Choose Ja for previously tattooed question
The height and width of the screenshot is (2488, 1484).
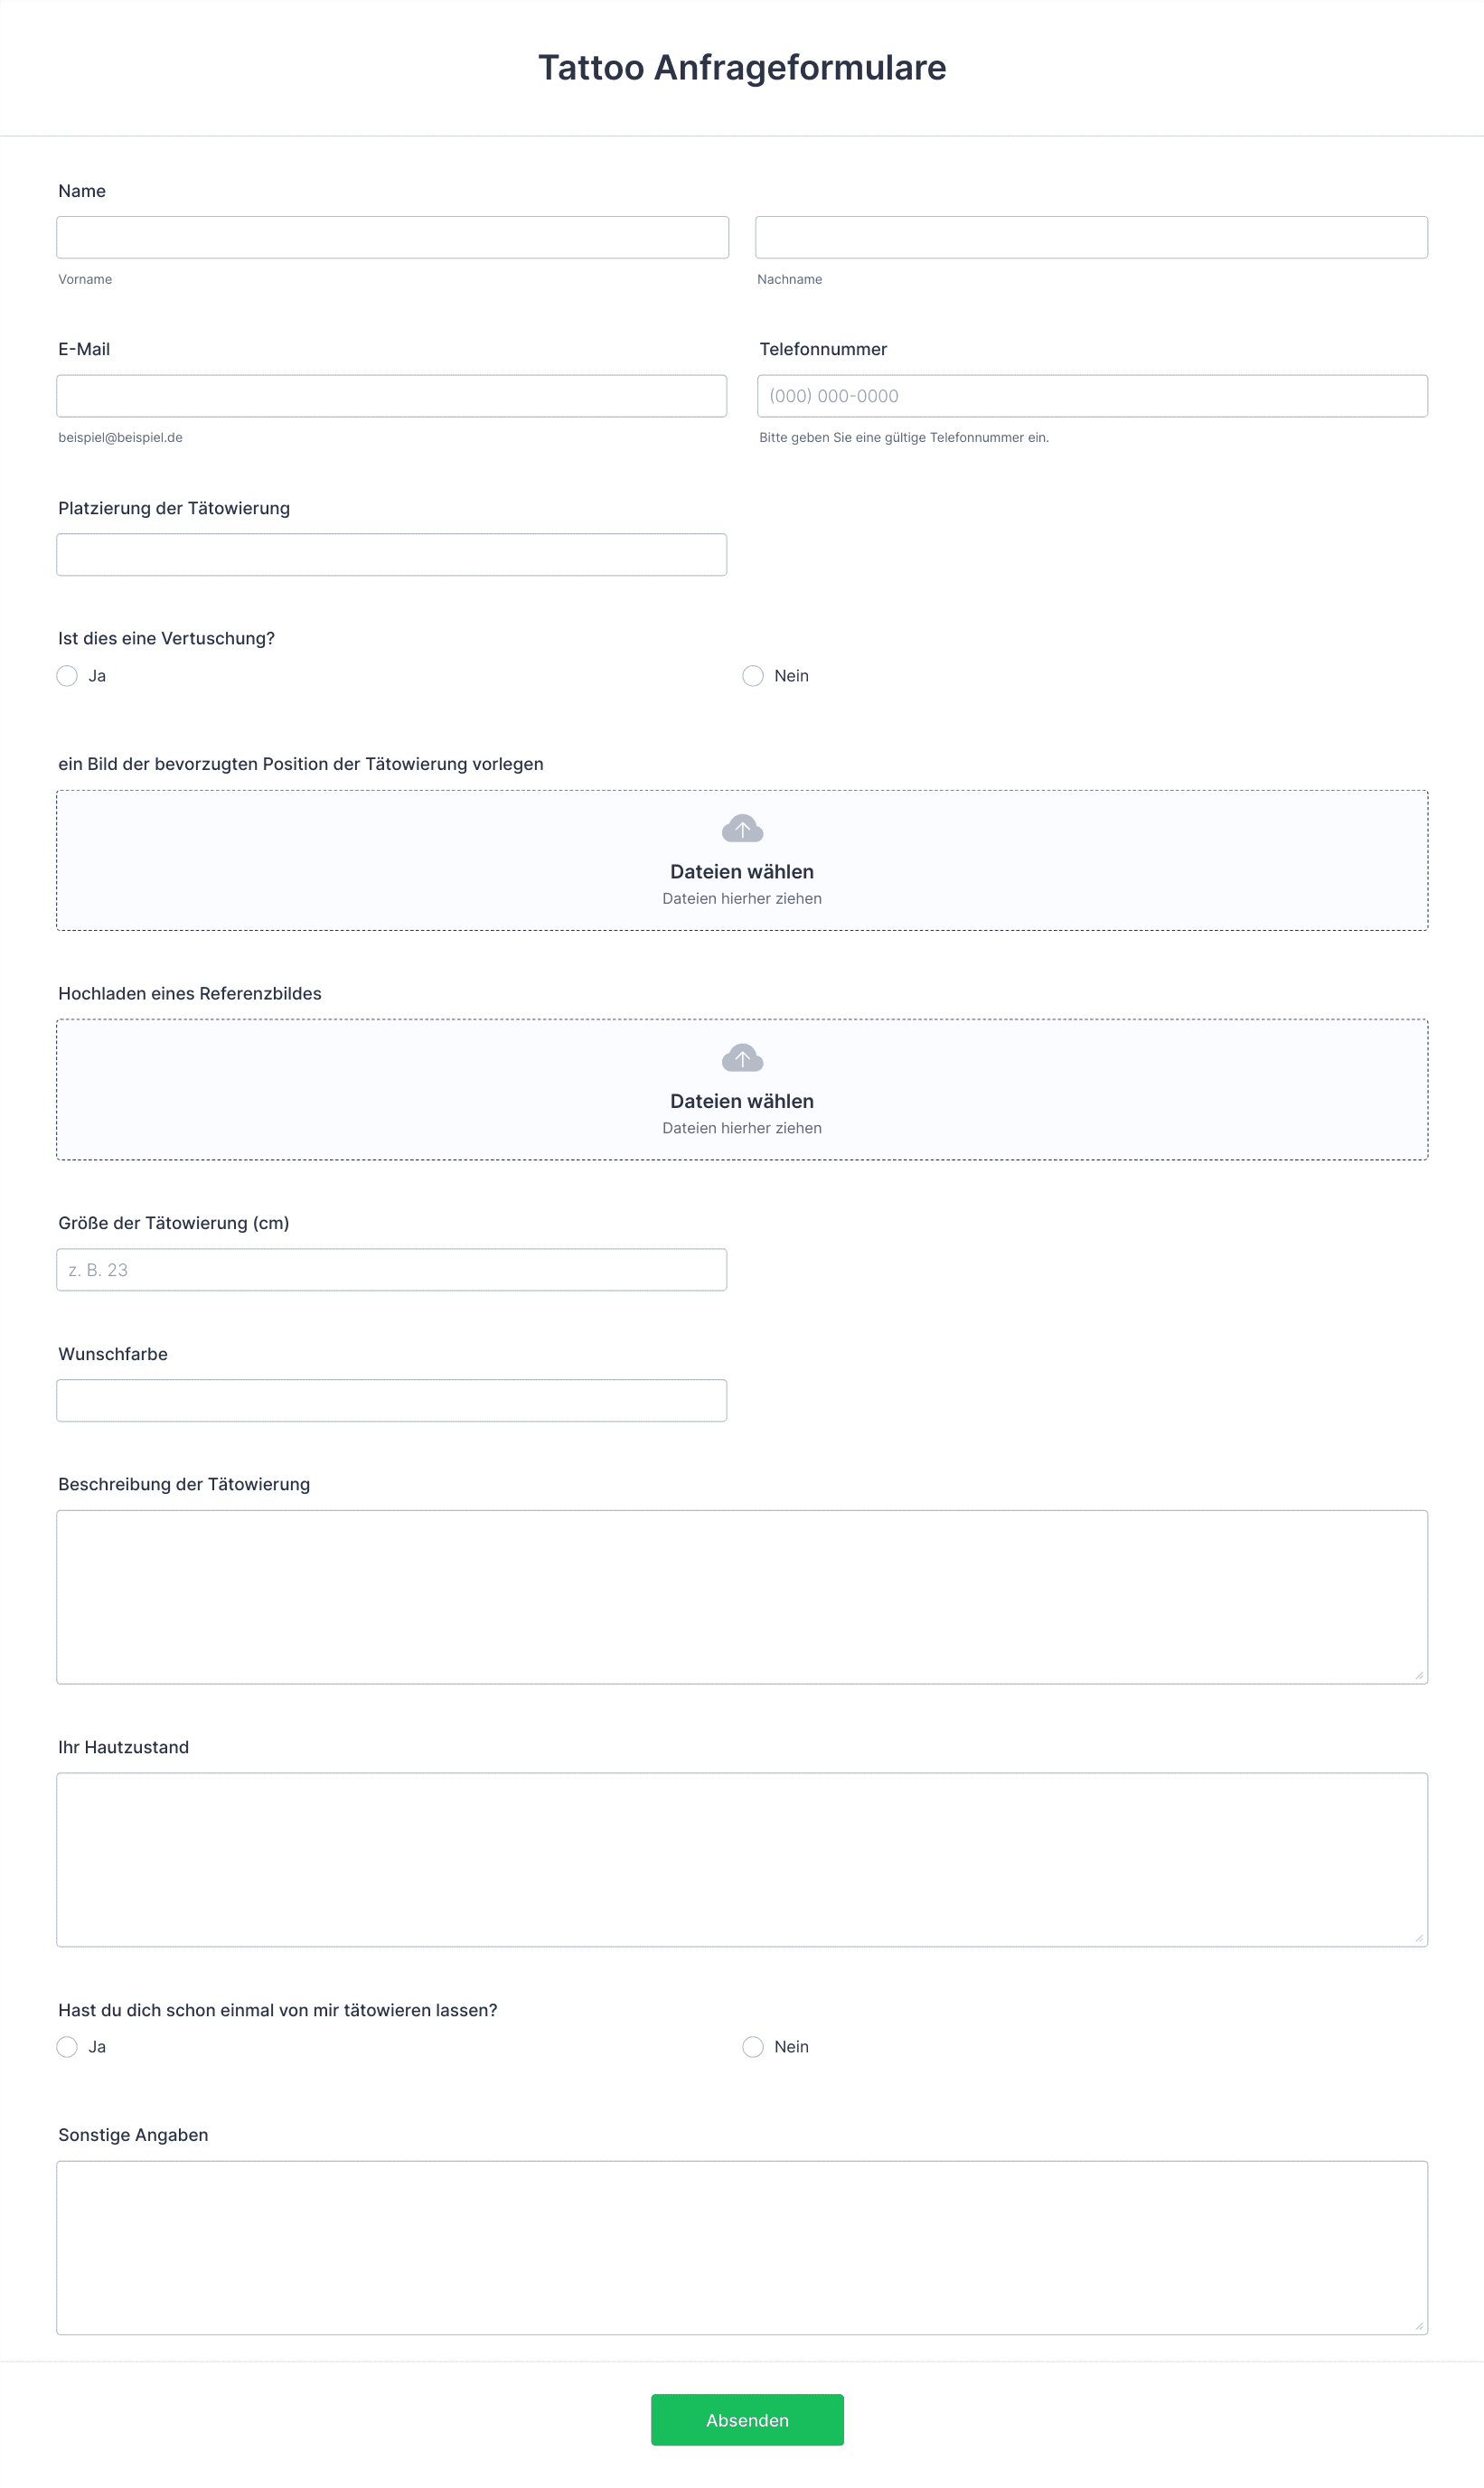[67, 2047]
